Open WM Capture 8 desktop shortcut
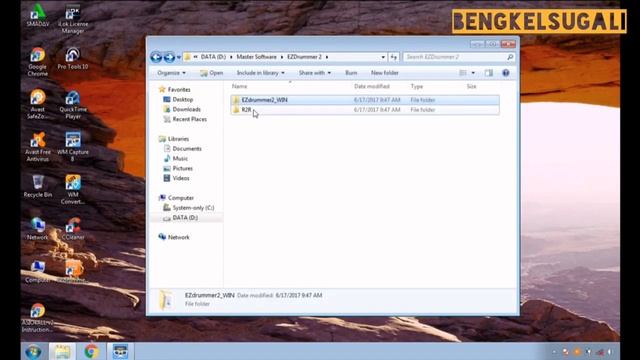The height and width of the screenshot is (360, 640). [73, 147]
